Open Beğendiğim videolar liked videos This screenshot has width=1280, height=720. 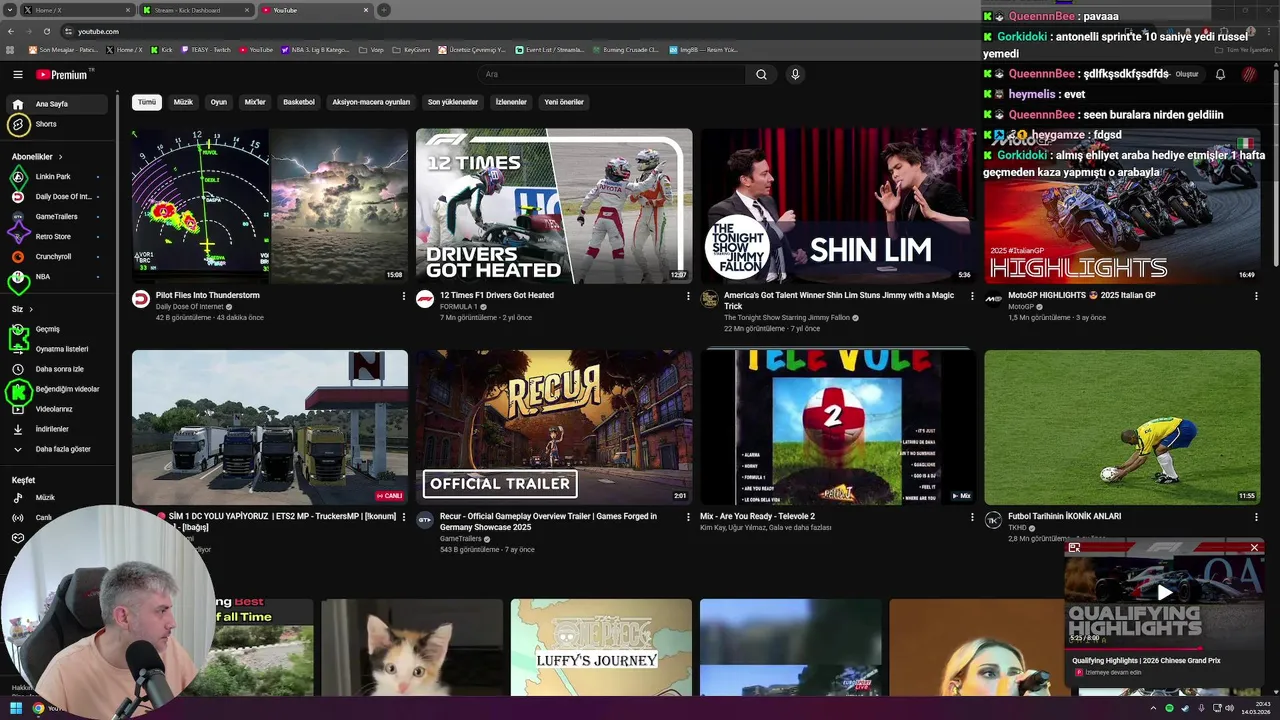(55, 389)
